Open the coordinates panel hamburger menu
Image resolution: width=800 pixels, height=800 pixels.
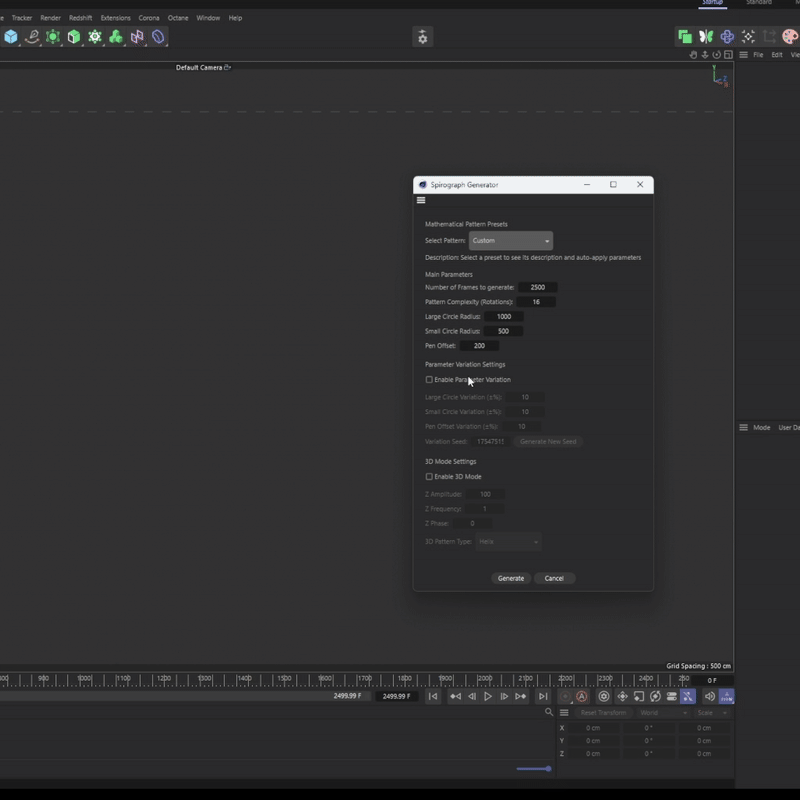coord(564,712)
